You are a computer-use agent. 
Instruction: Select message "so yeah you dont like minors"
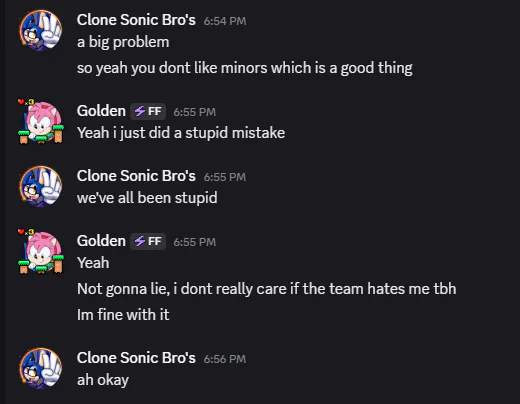tap(244, 68)
